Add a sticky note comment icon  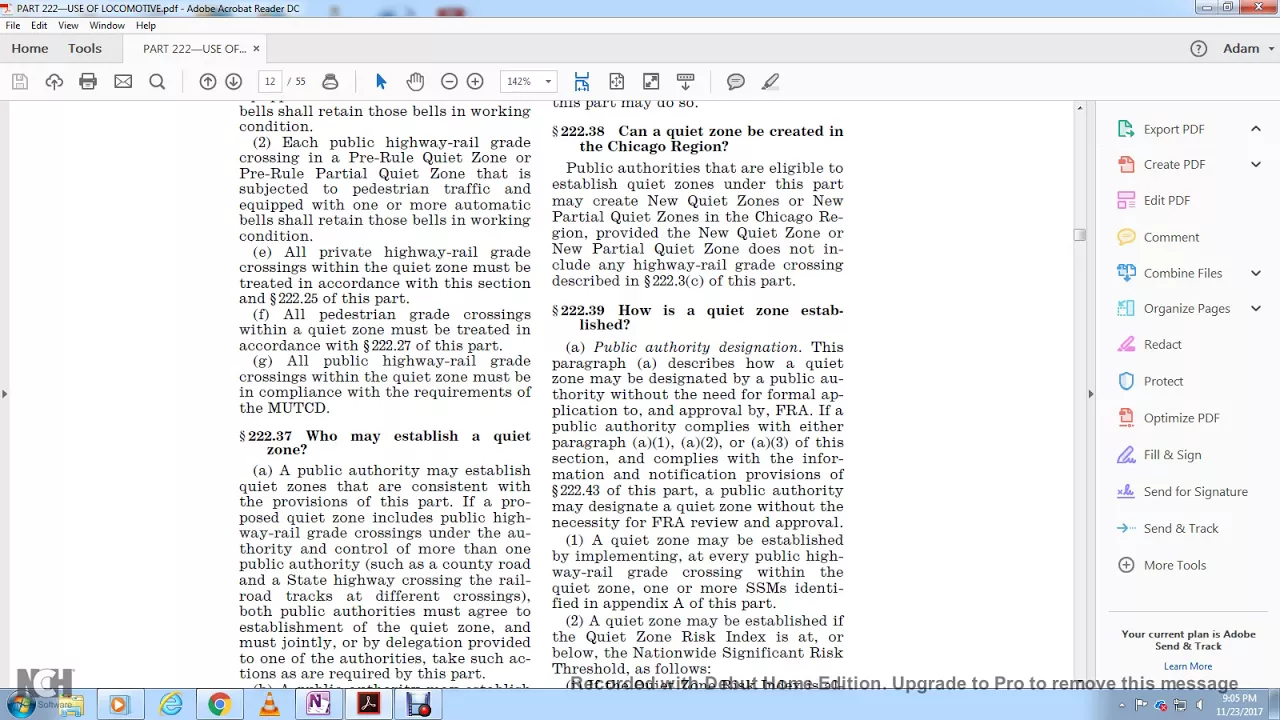[x=736, y=82]
